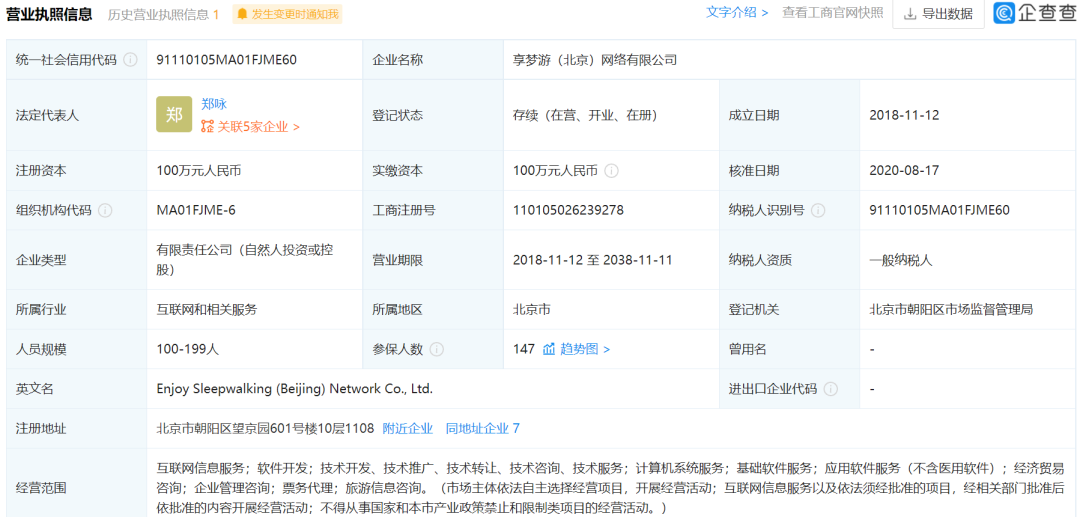Click 营业期限 2018-11-12 至 2038-11-11
Screen dimensions: 1080x517
pos(592,260)
